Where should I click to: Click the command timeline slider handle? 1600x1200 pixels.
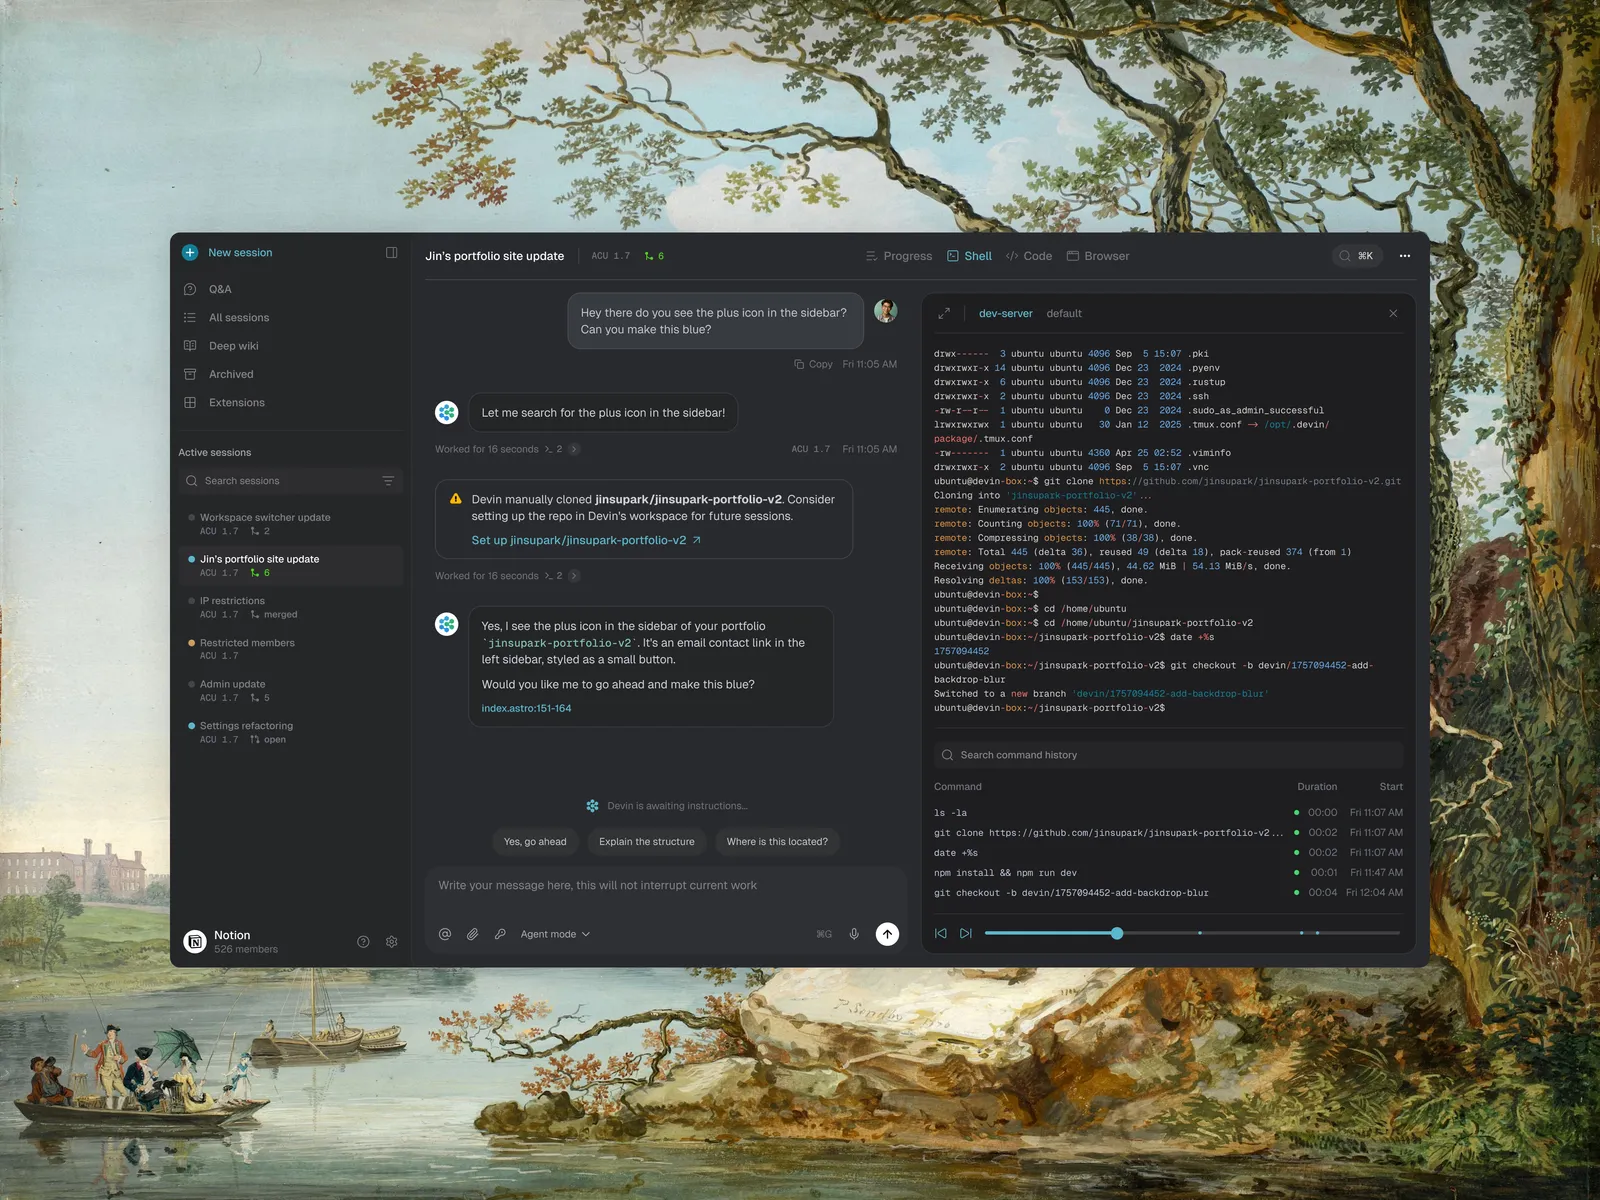[1117, 933]
